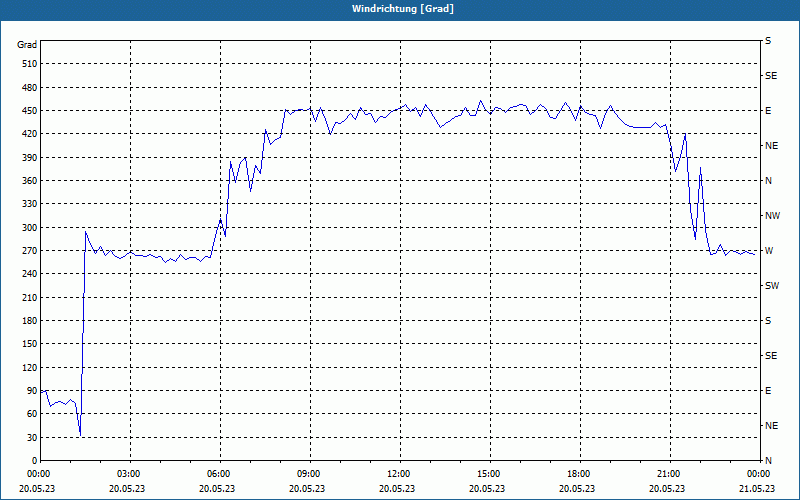Click the 00:00 label above 21.05.23
The height and width of the screenshot is (500, 800).
tap(757, 474)
